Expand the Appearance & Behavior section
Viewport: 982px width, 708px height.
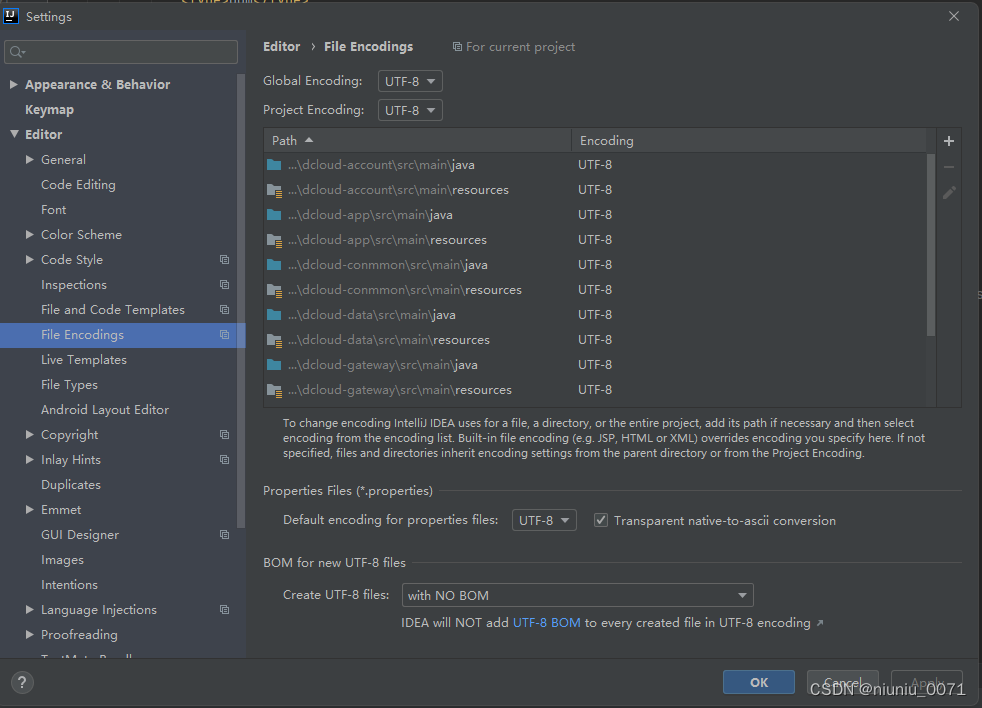tap(14, 84)
